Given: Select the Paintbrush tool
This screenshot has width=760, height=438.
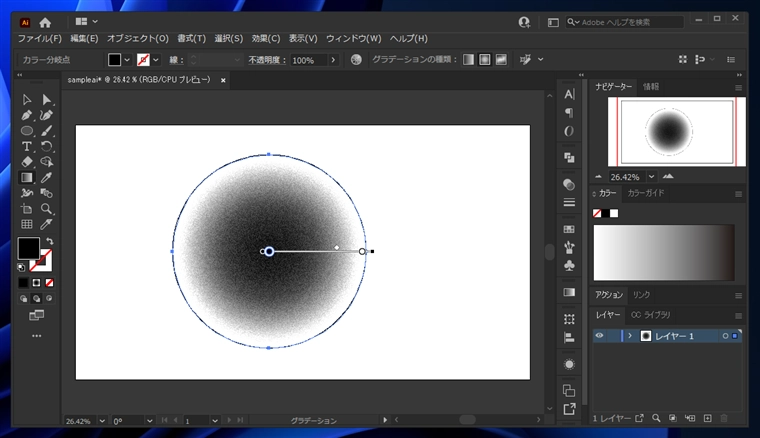Looking at the screenshot, I should pos(47,131).
